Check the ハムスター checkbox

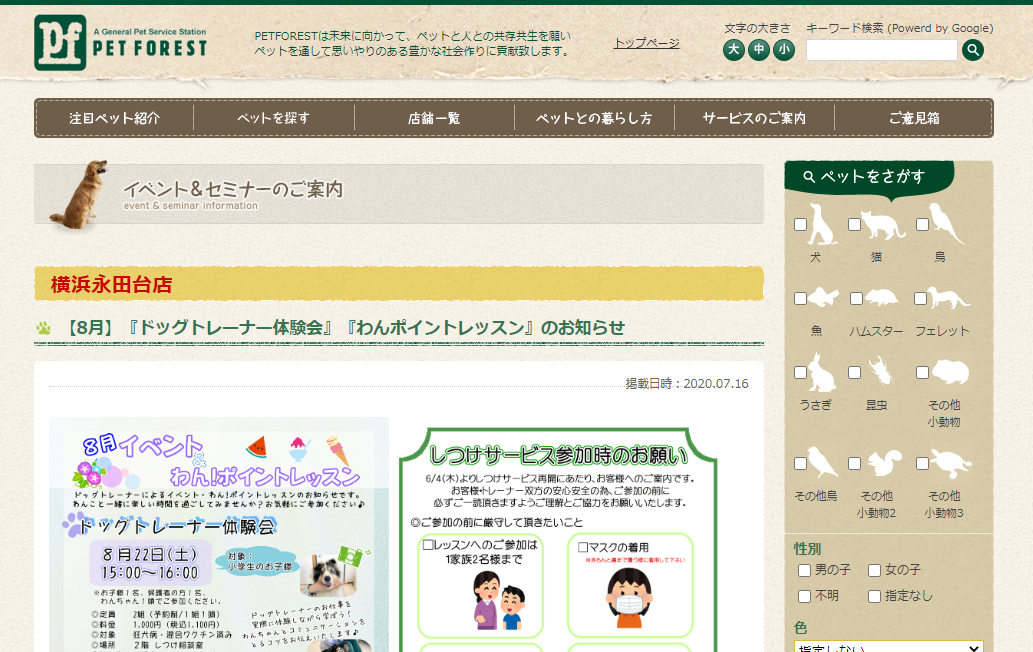856,298
